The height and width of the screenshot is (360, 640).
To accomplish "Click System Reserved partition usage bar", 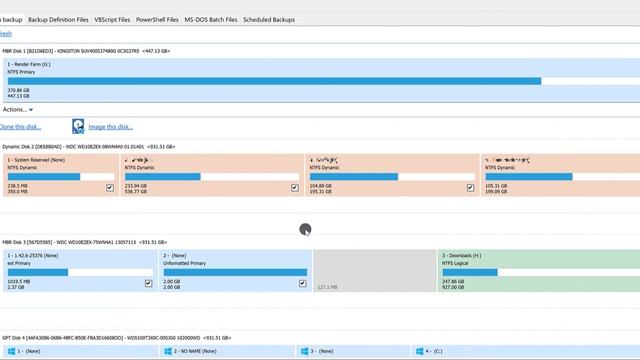I will click(61, 177).
